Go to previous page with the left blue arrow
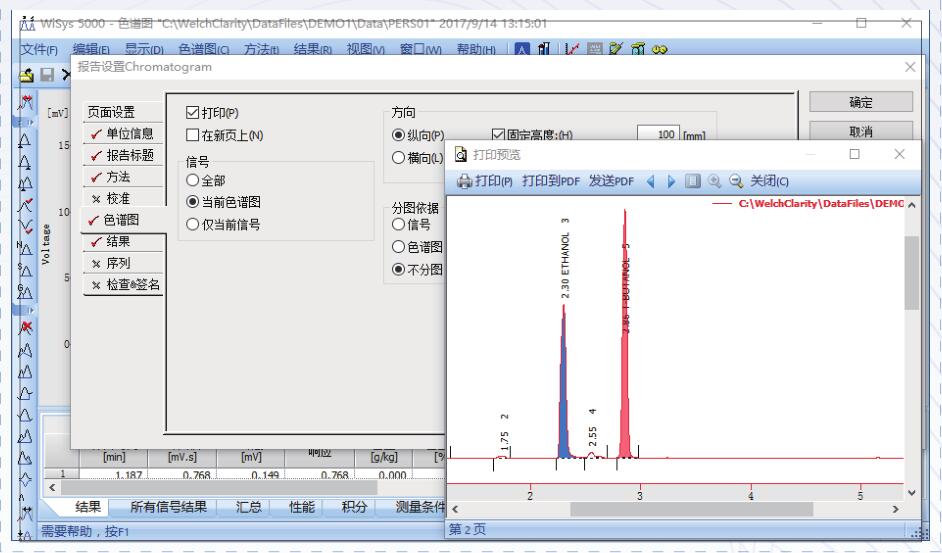 [x=650, y=181]
